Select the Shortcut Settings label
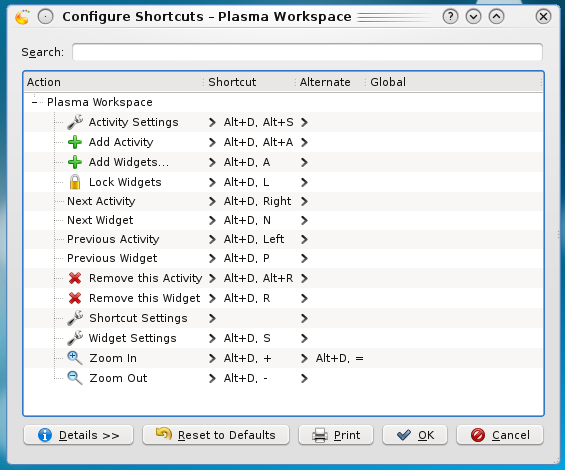Image resolution: width=565 pixels, height=470 pixels. [138, 318]
